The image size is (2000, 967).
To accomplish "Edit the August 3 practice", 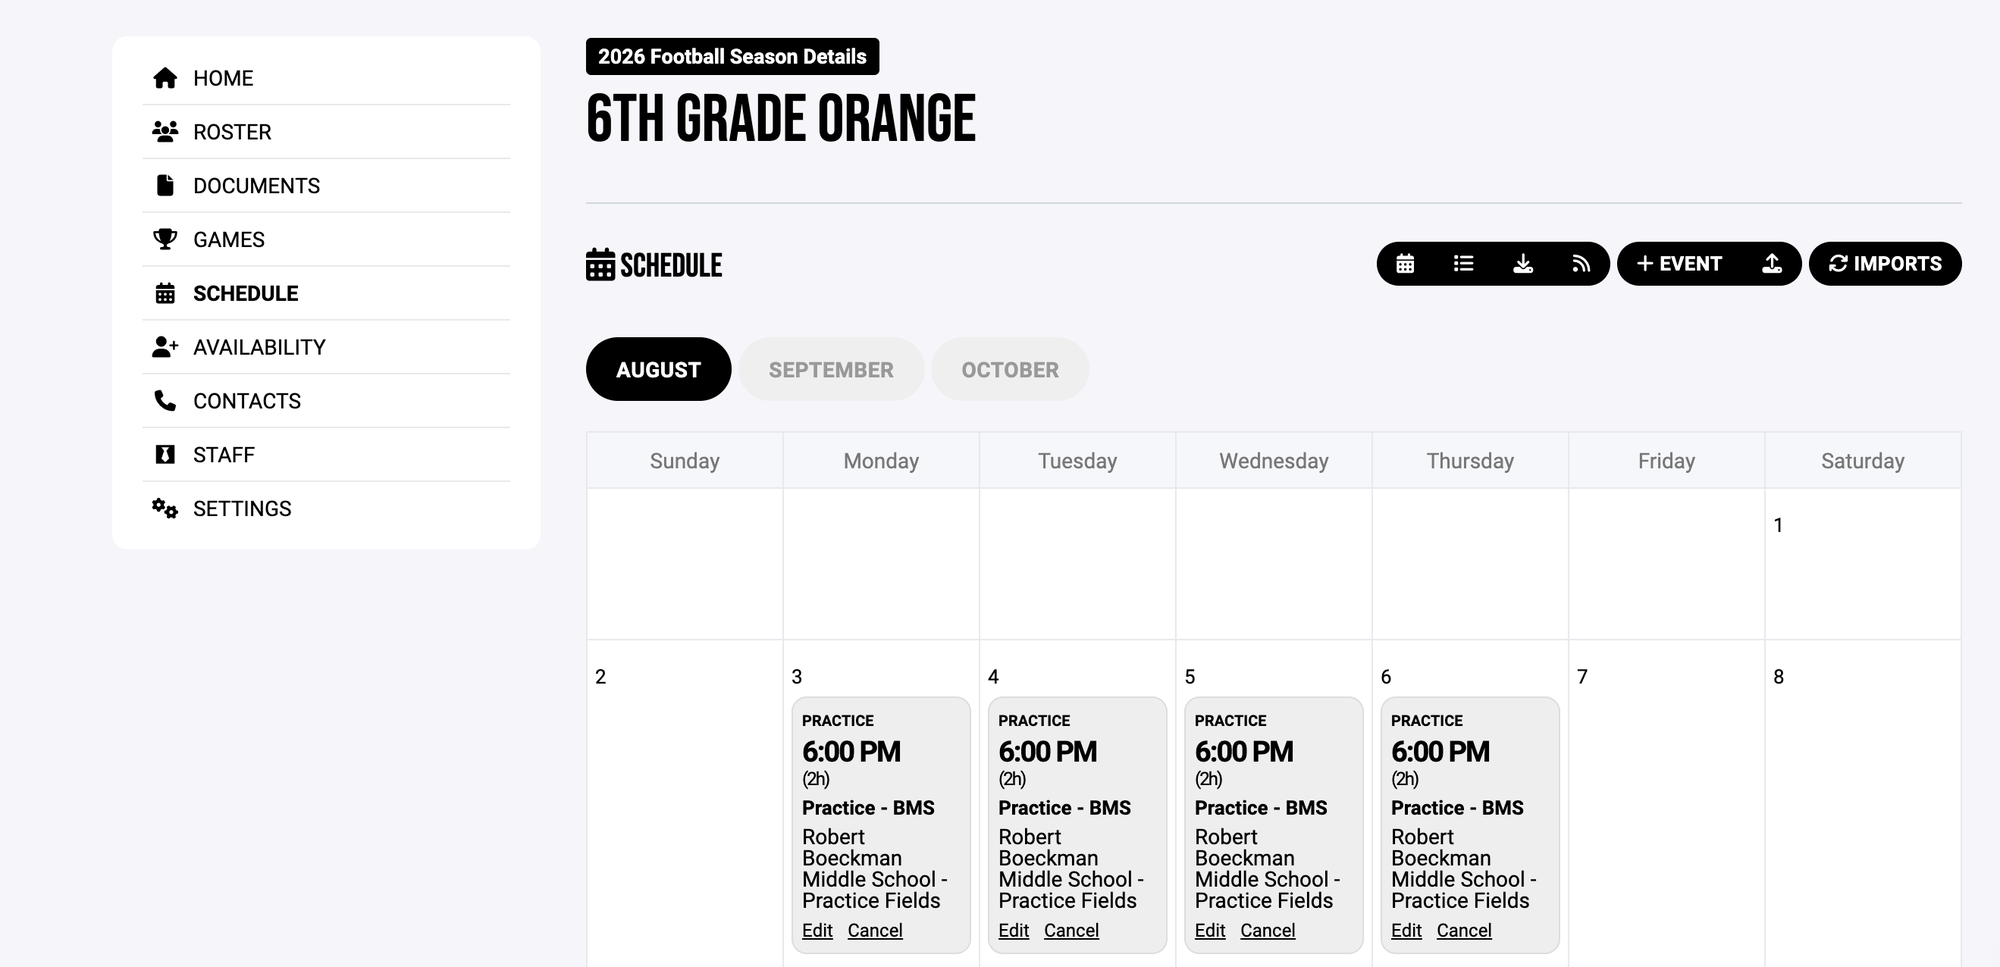I will pyautogui.click(x=817, y=931).
